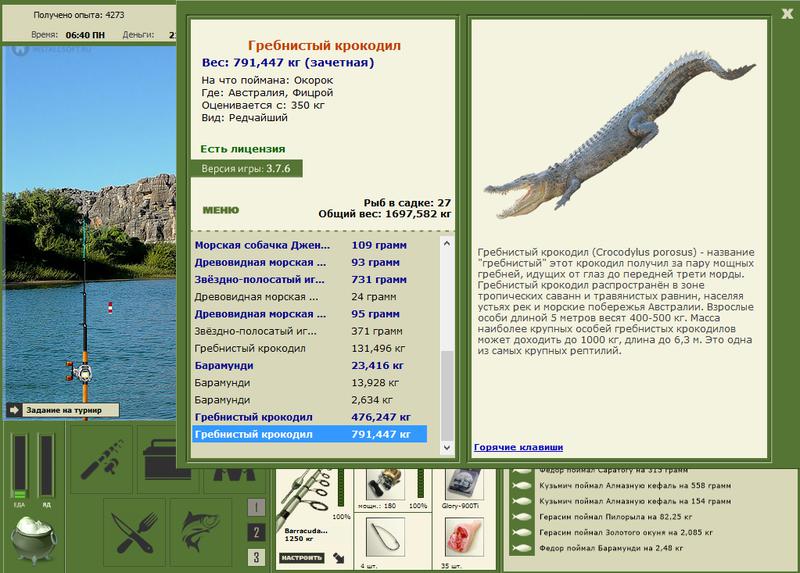Viewport: 800px width, 573px height.
Task: Select the hook item showing 4 шт.
Action: pos(385,538)
